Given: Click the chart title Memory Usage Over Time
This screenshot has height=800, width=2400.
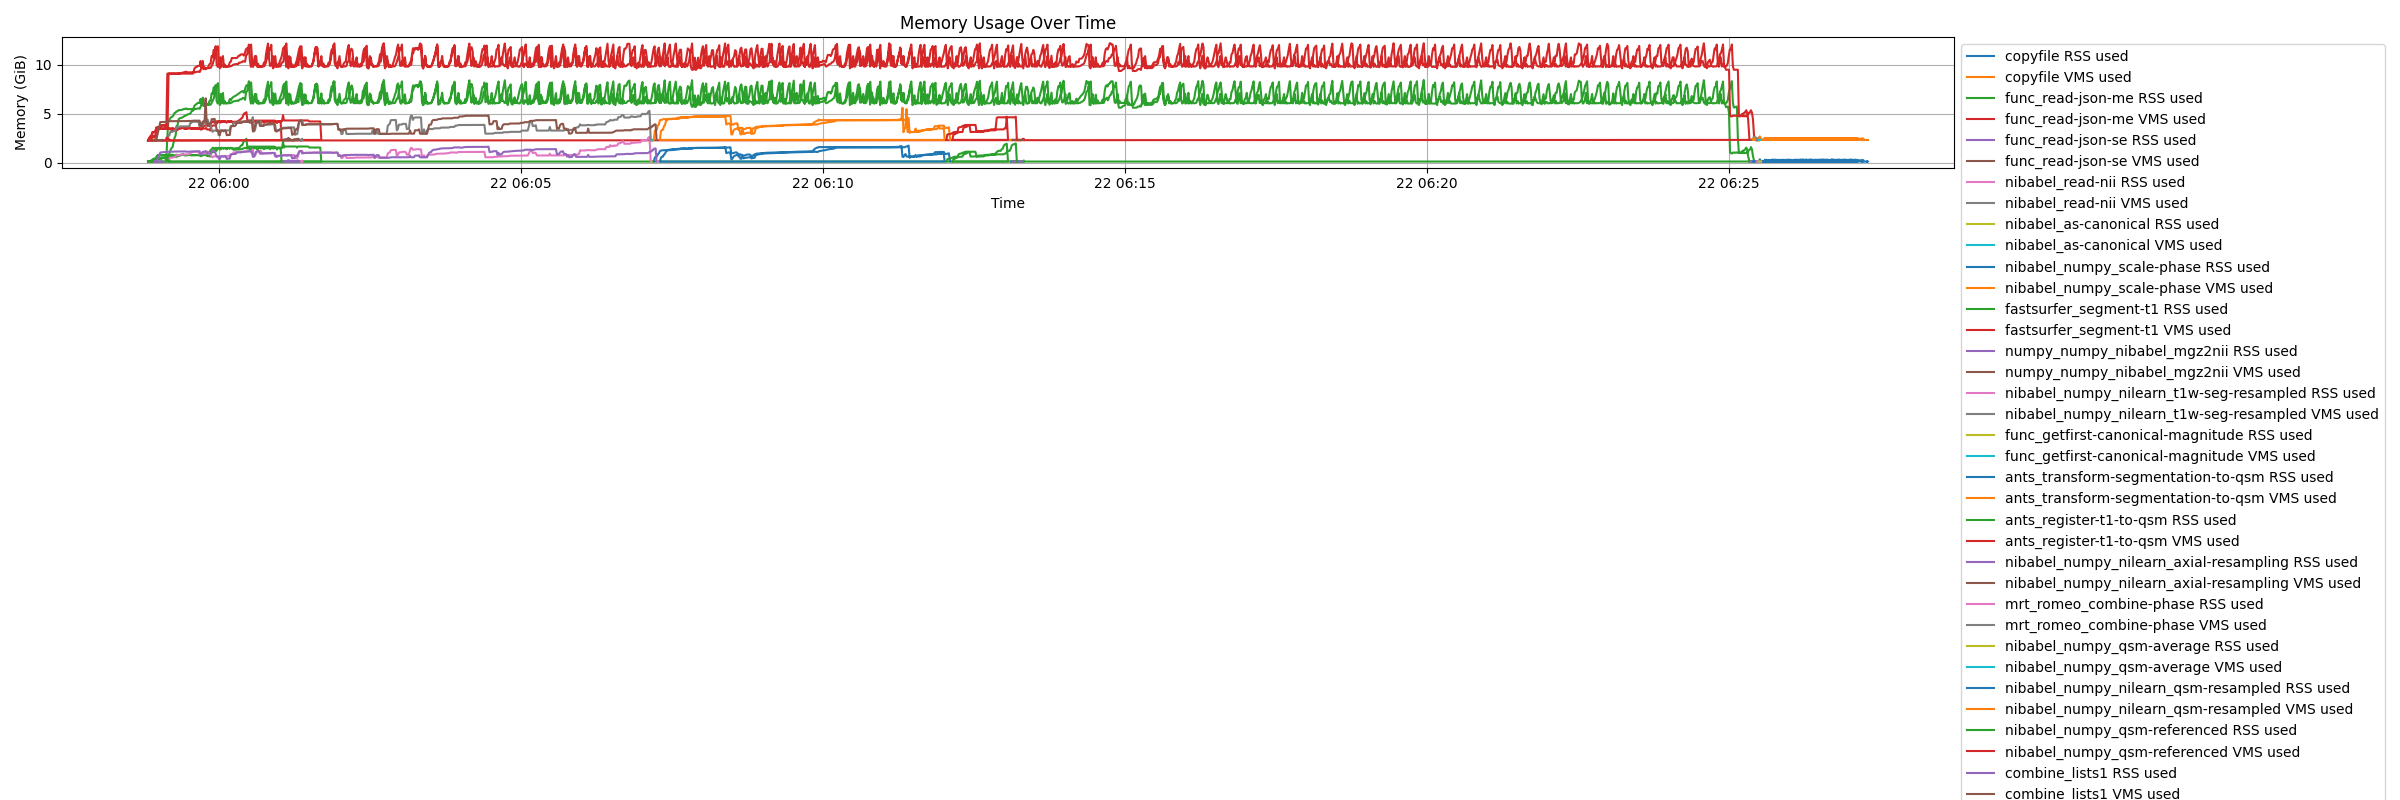Looking at the screenshot, I should [x=1007, y=23].
